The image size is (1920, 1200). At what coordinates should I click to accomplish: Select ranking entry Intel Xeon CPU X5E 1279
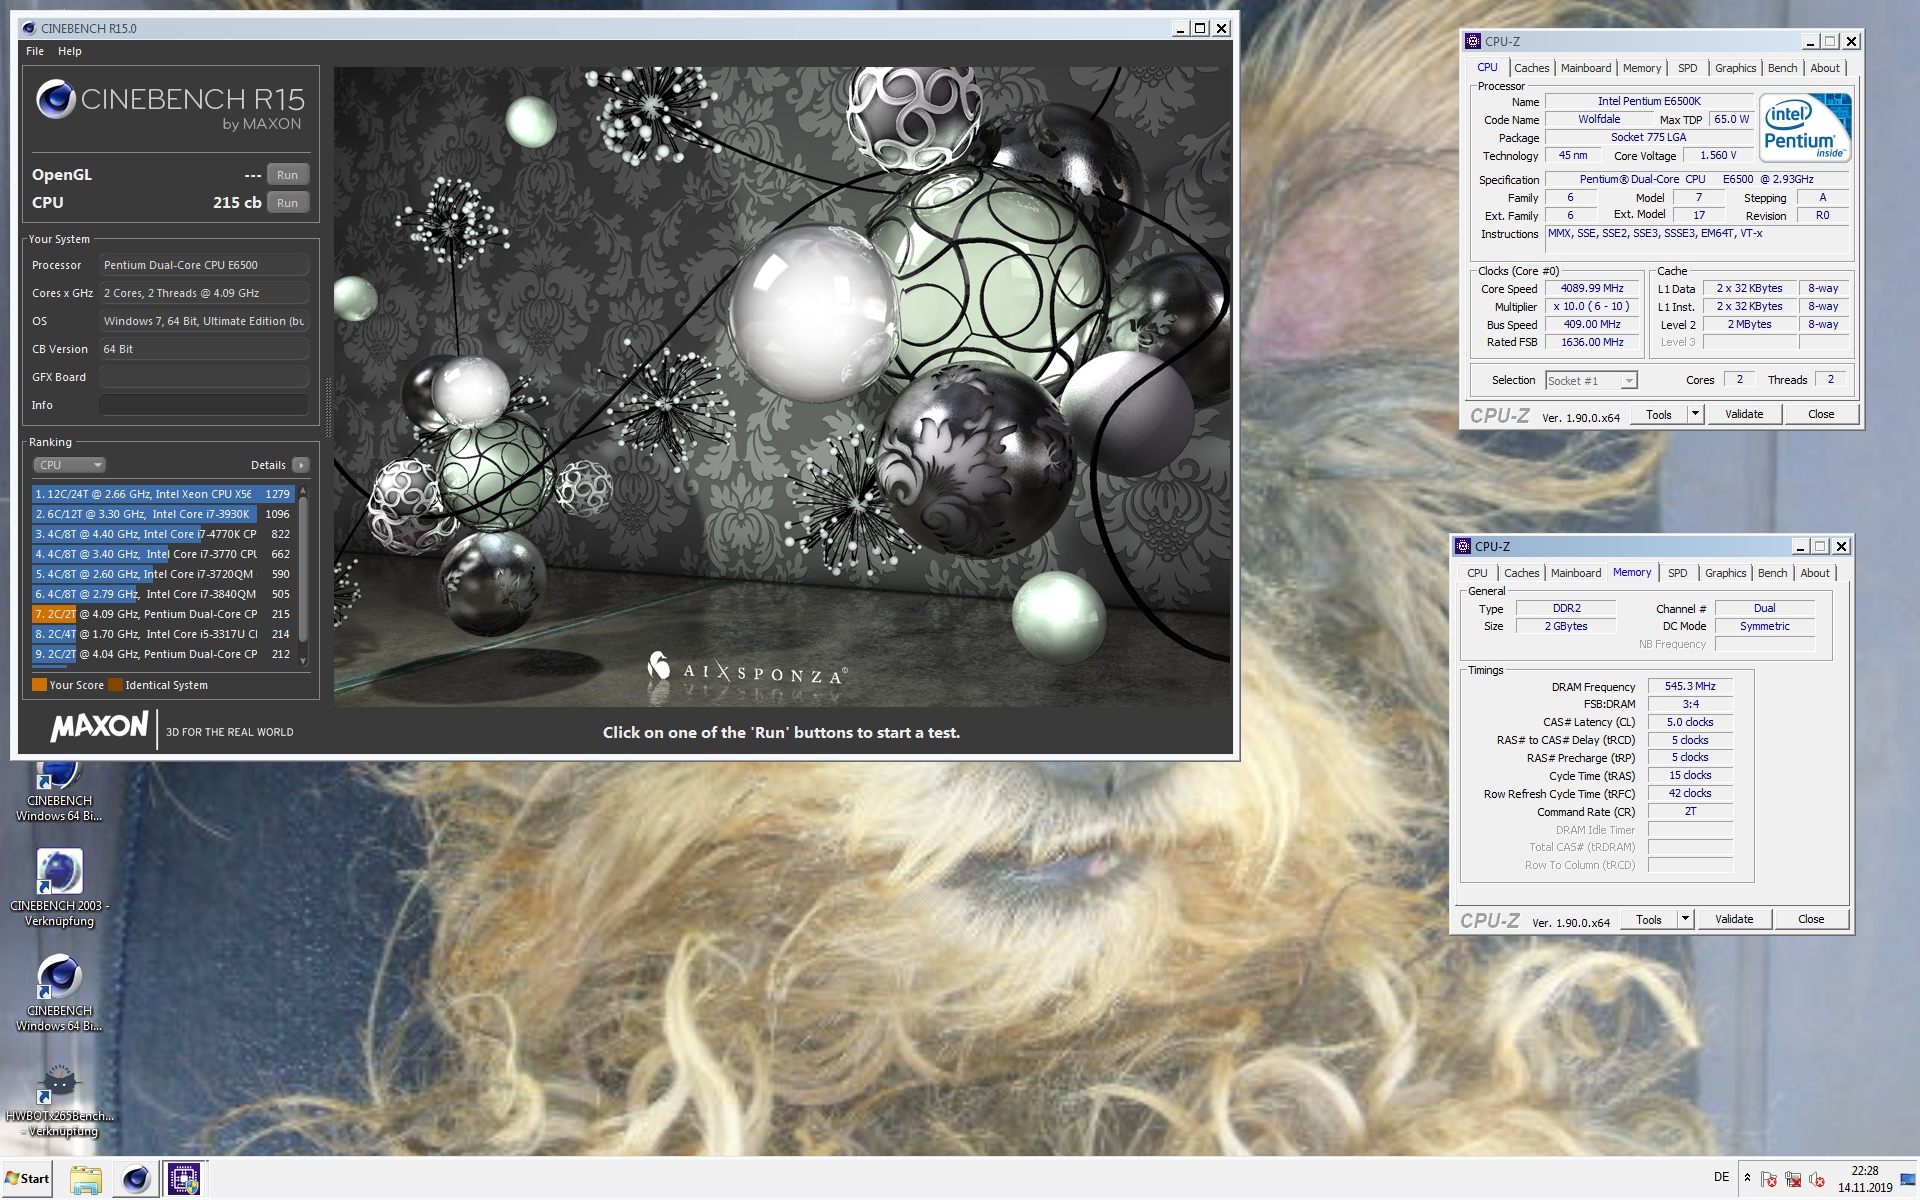click(x=163, y=494)
